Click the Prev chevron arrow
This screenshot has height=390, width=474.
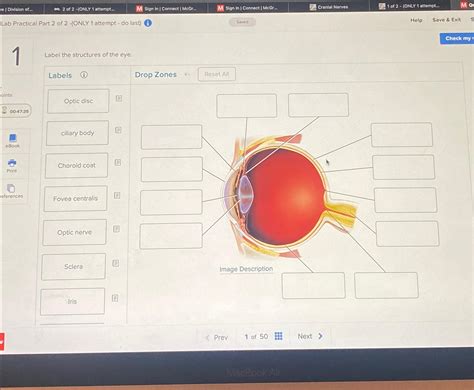point(207,338)
